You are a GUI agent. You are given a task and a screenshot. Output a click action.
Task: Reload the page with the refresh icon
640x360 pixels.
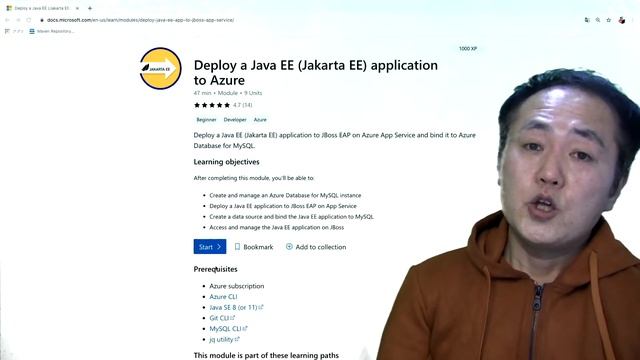[x=29, y=20]
